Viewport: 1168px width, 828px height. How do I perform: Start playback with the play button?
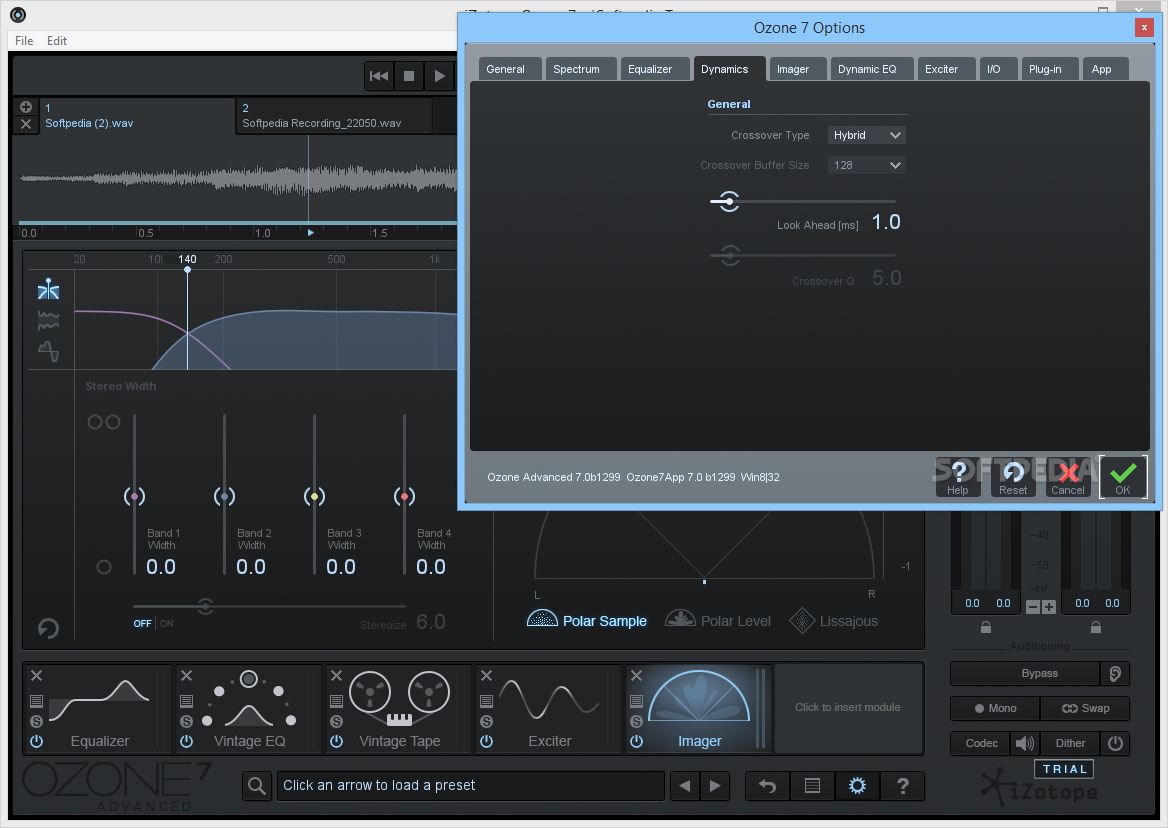(x=439, y=76)
